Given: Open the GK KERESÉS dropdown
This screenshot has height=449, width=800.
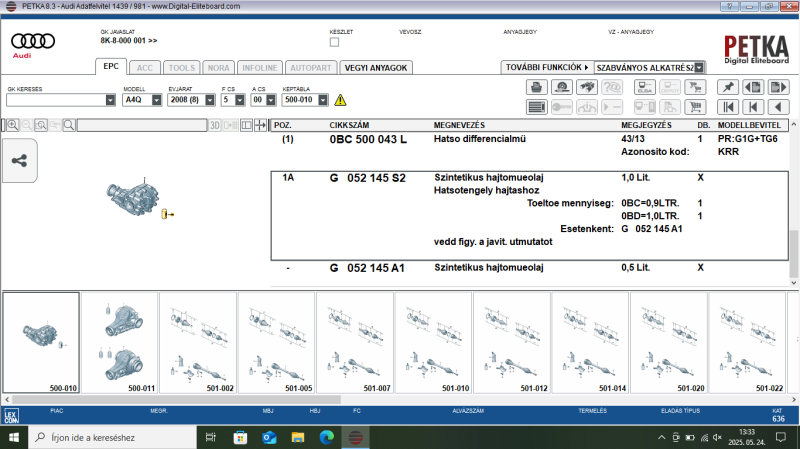Looking at the screenshot, I should [110, 100].
